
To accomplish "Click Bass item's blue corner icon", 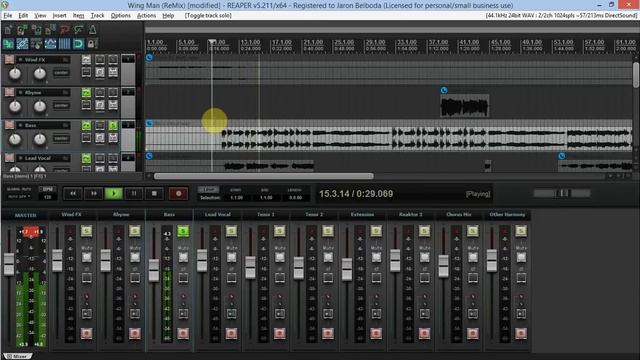I will click(x=149, y=123).
